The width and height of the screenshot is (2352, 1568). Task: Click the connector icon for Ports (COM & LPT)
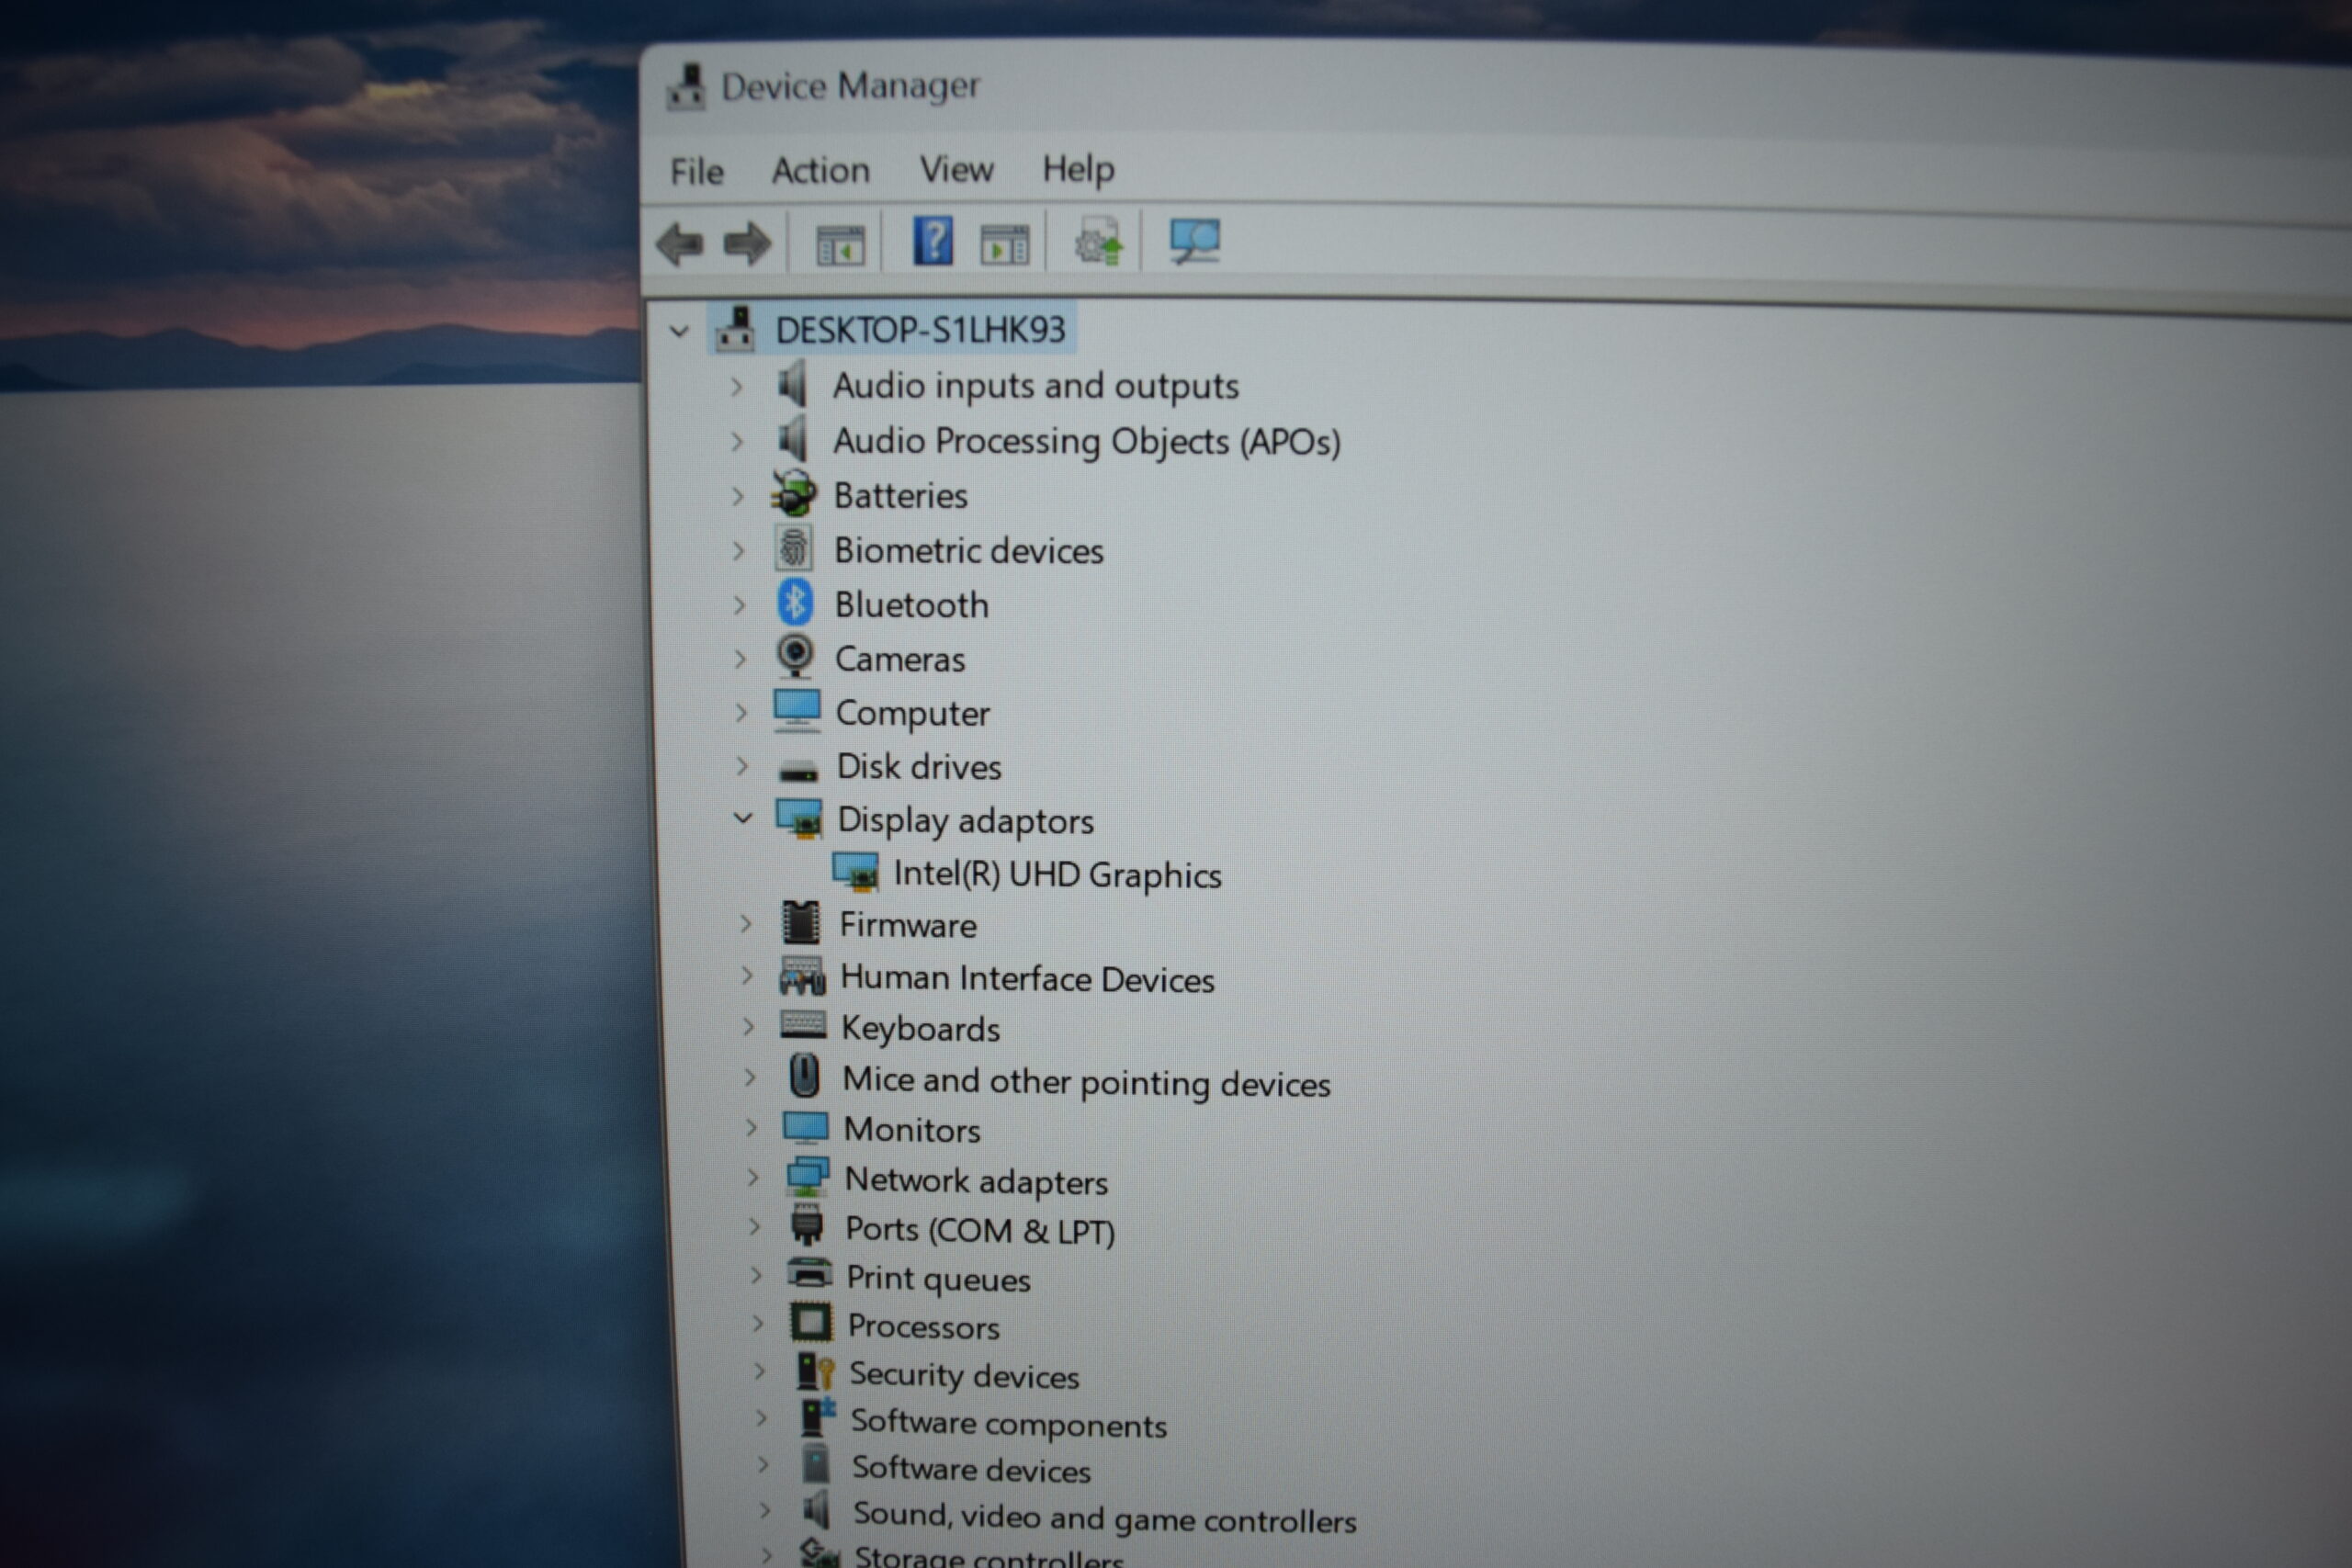click(x=807, y=1225)
